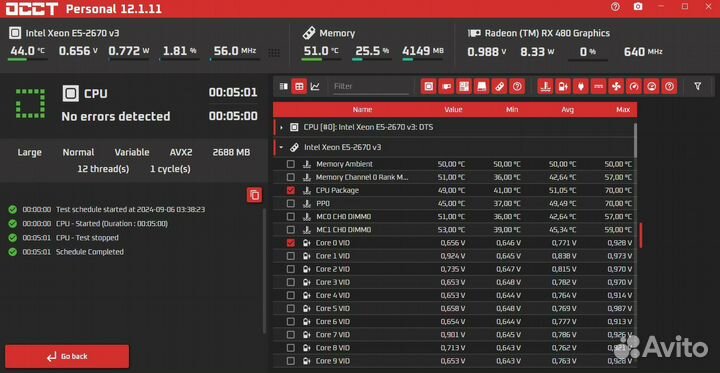
Task: Open the help icon in title bar
Action: coord(615,7)
